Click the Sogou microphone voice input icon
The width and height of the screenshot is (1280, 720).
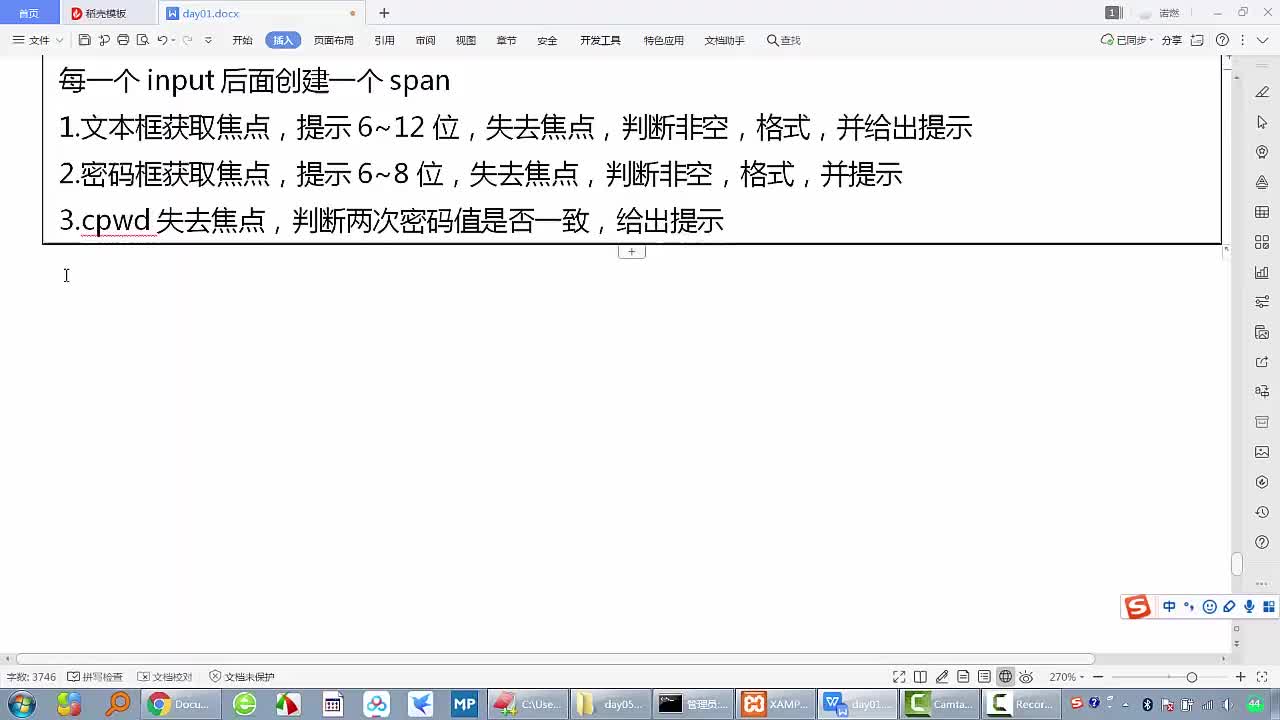(1249, 606)
